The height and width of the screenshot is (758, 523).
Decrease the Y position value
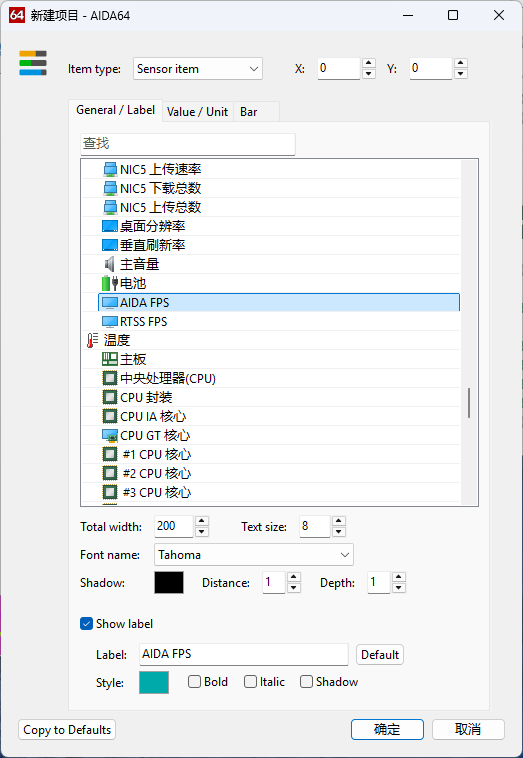point(461,73)
